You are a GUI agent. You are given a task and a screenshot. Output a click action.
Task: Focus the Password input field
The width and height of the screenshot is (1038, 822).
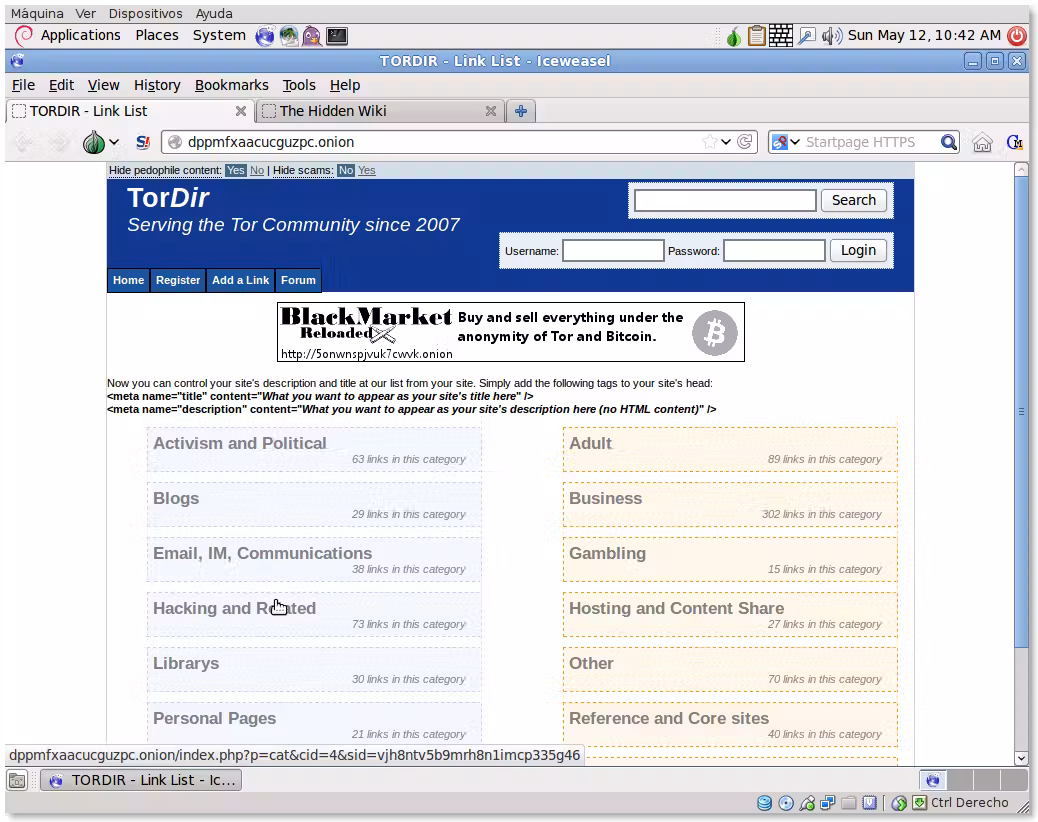pos(774,251)
